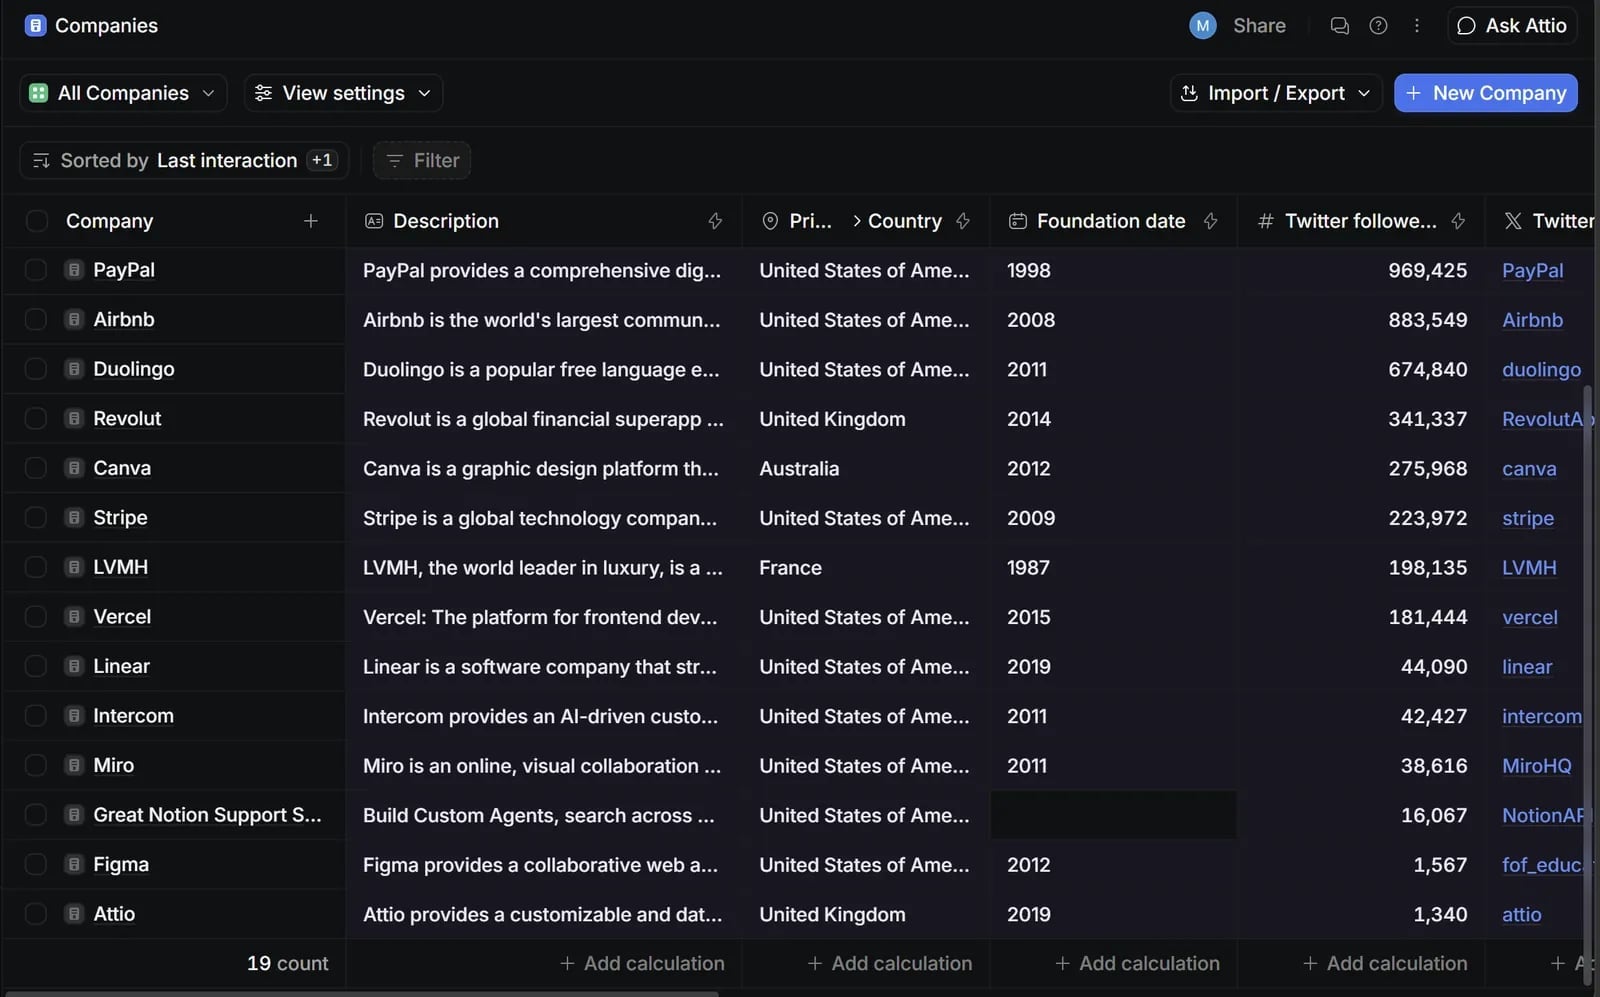Screen dimensions: 1600x997
Task: Click lightning icon in the Twitter followers header
Action: pos(1458,221)
